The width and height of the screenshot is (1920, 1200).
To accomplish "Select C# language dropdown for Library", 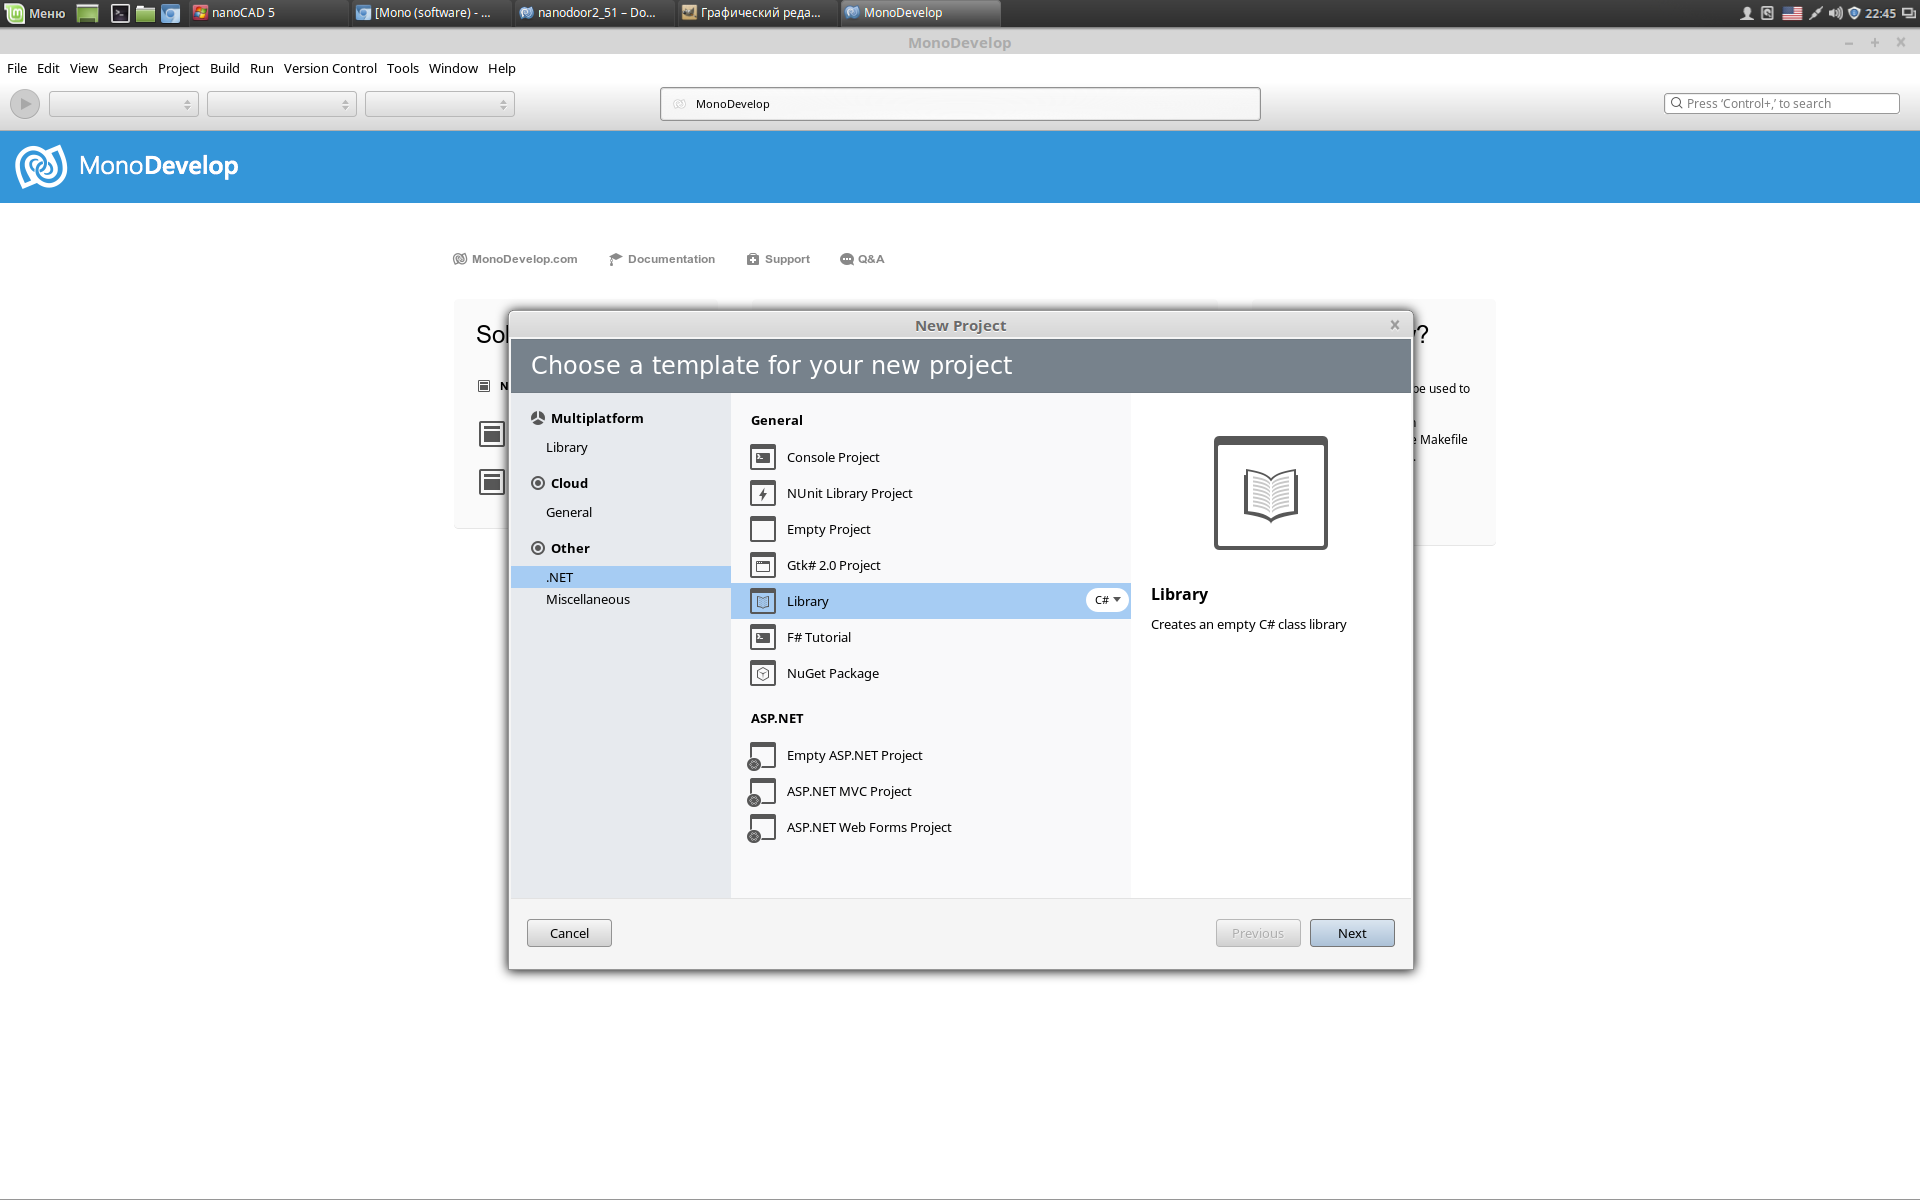I will tap(1106, 600).
